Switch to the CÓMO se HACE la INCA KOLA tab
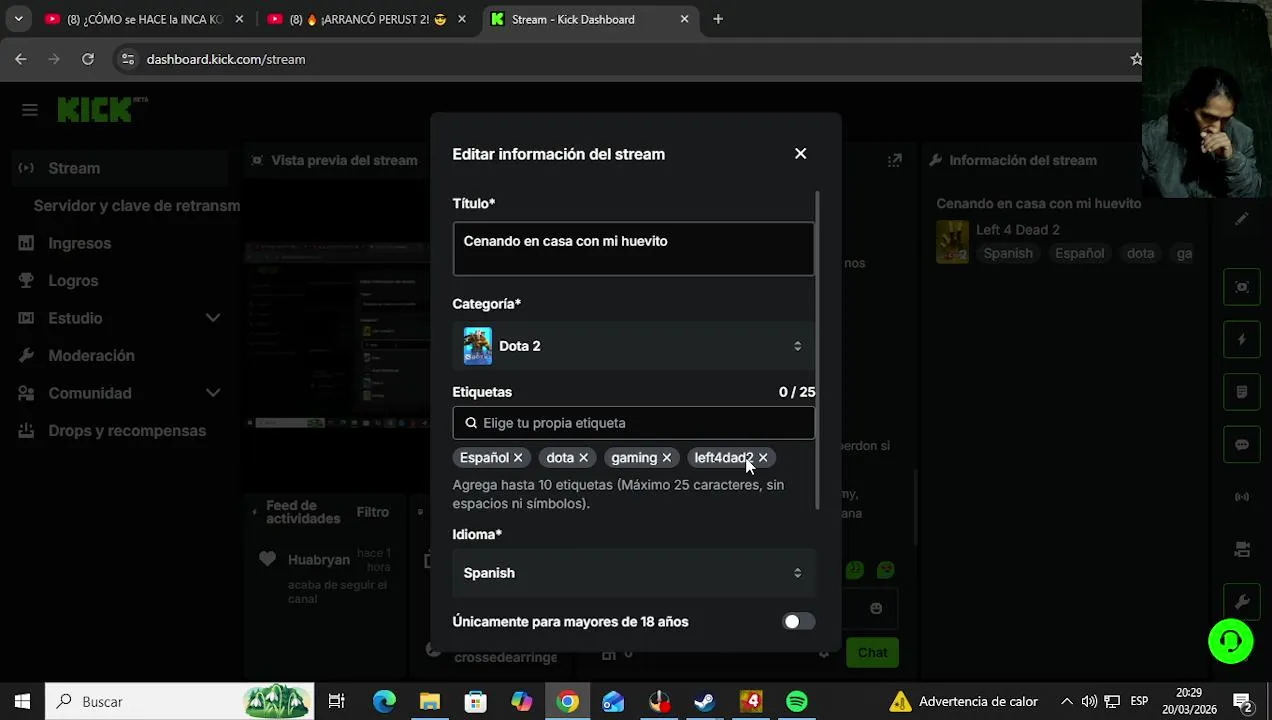 143,19
